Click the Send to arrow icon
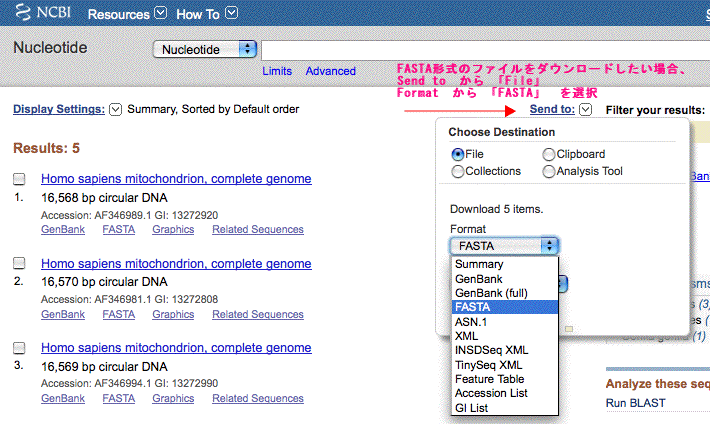The width and height of the screenshot is (710, 424). point(585,109)
